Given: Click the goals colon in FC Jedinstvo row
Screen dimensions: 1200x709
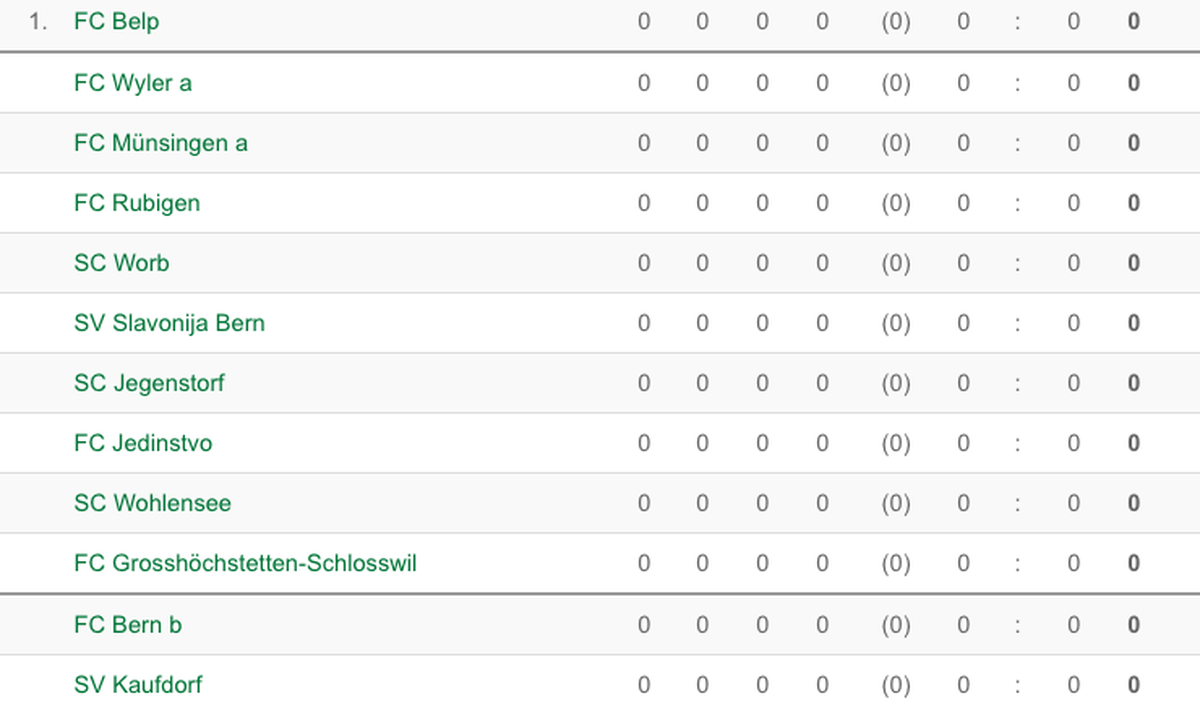Looking at the screenshot, I should tap(1017, 443).
